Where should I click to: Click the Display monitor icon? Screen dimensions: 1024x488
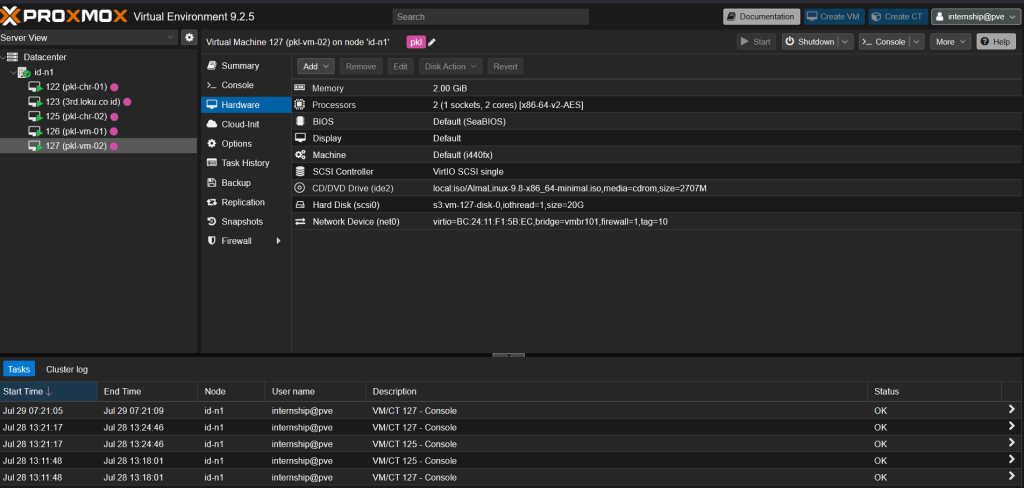coord(300,138)
